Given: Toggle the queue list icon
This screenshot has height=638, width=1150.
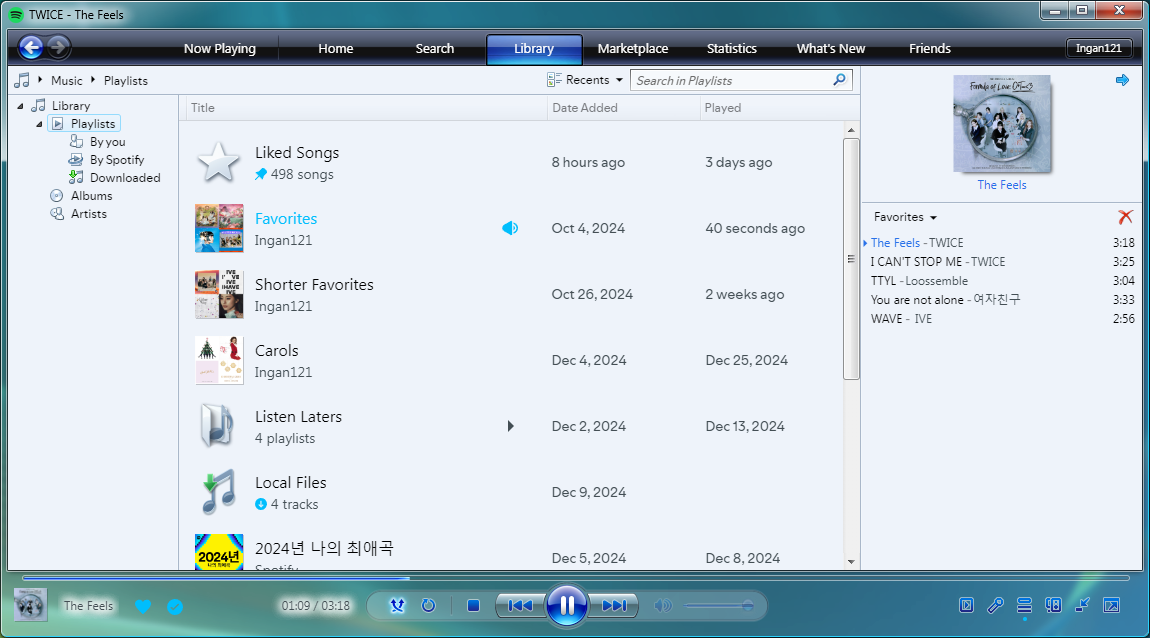Looking at the screenshot, I should tap(1025, 605).
